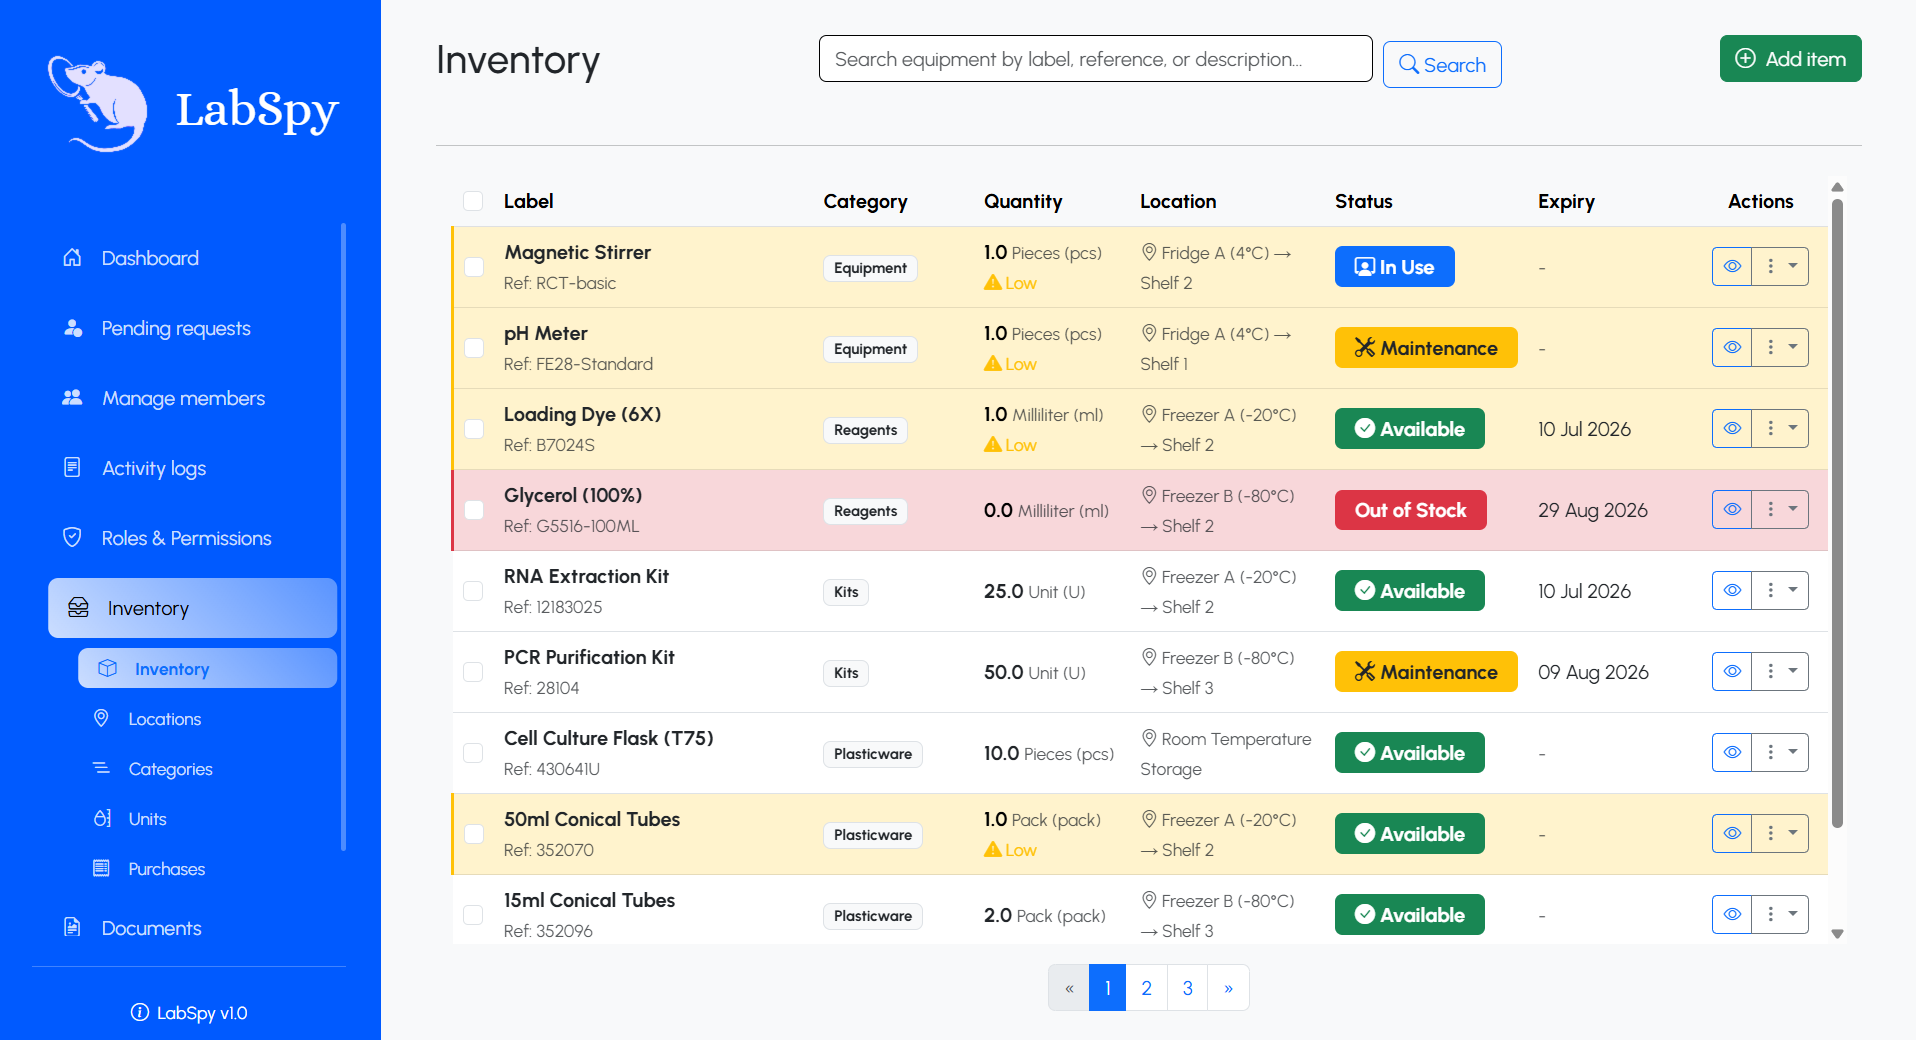Go to page 3 of inventory

coord(1187,988)
